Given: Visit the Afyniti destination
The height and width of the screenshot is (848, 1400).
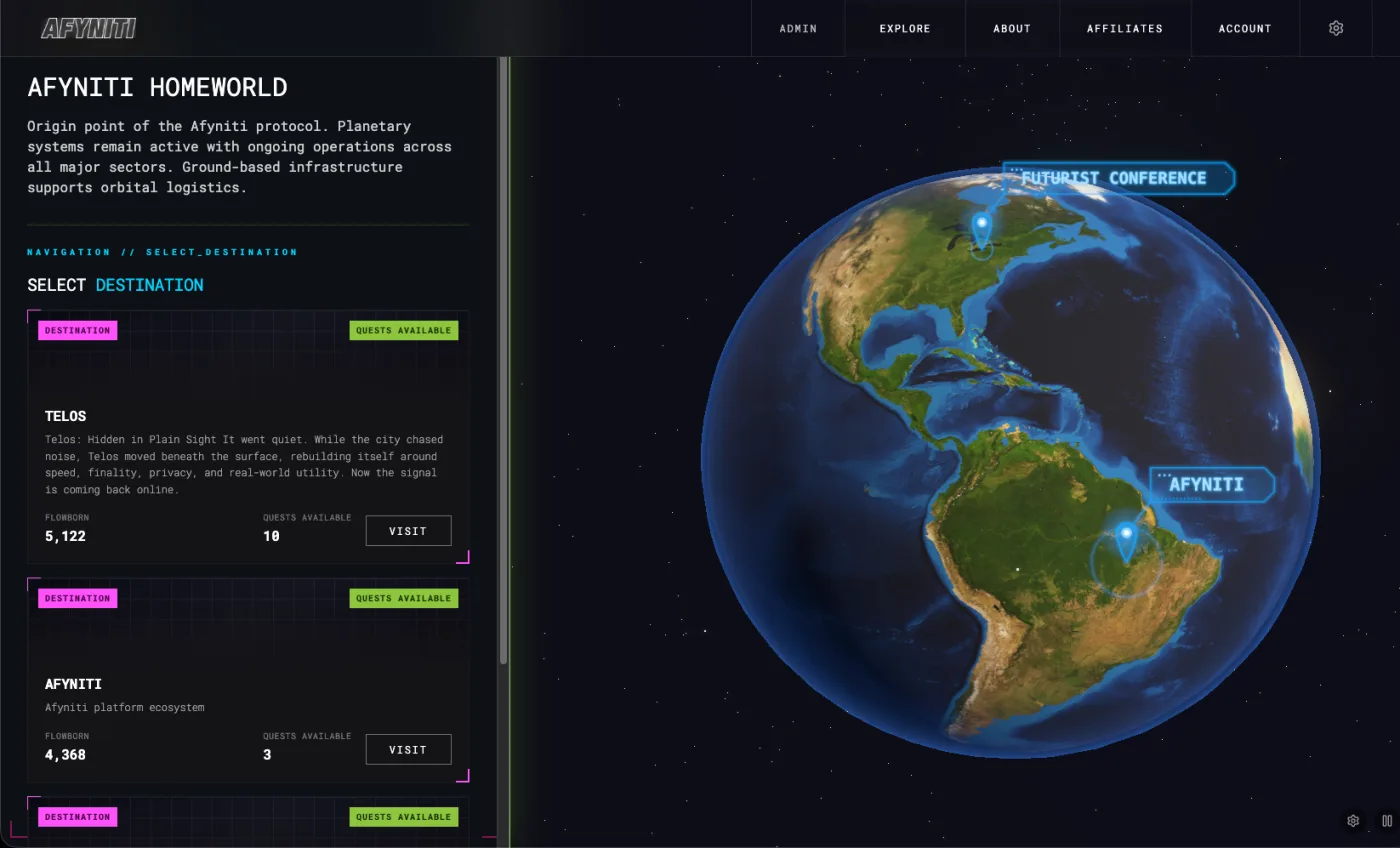Looking at the screenshot, I should point(408,749).
